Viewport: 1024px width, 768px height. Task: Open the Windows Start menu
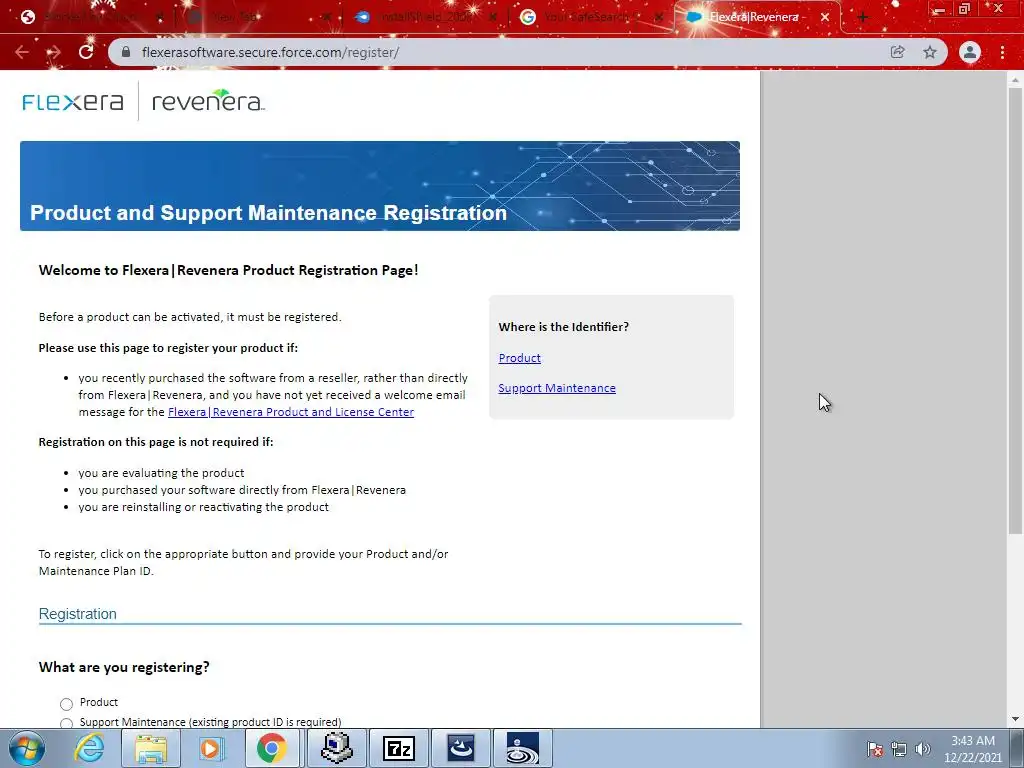pyautogui.click(x=27, y=748)
